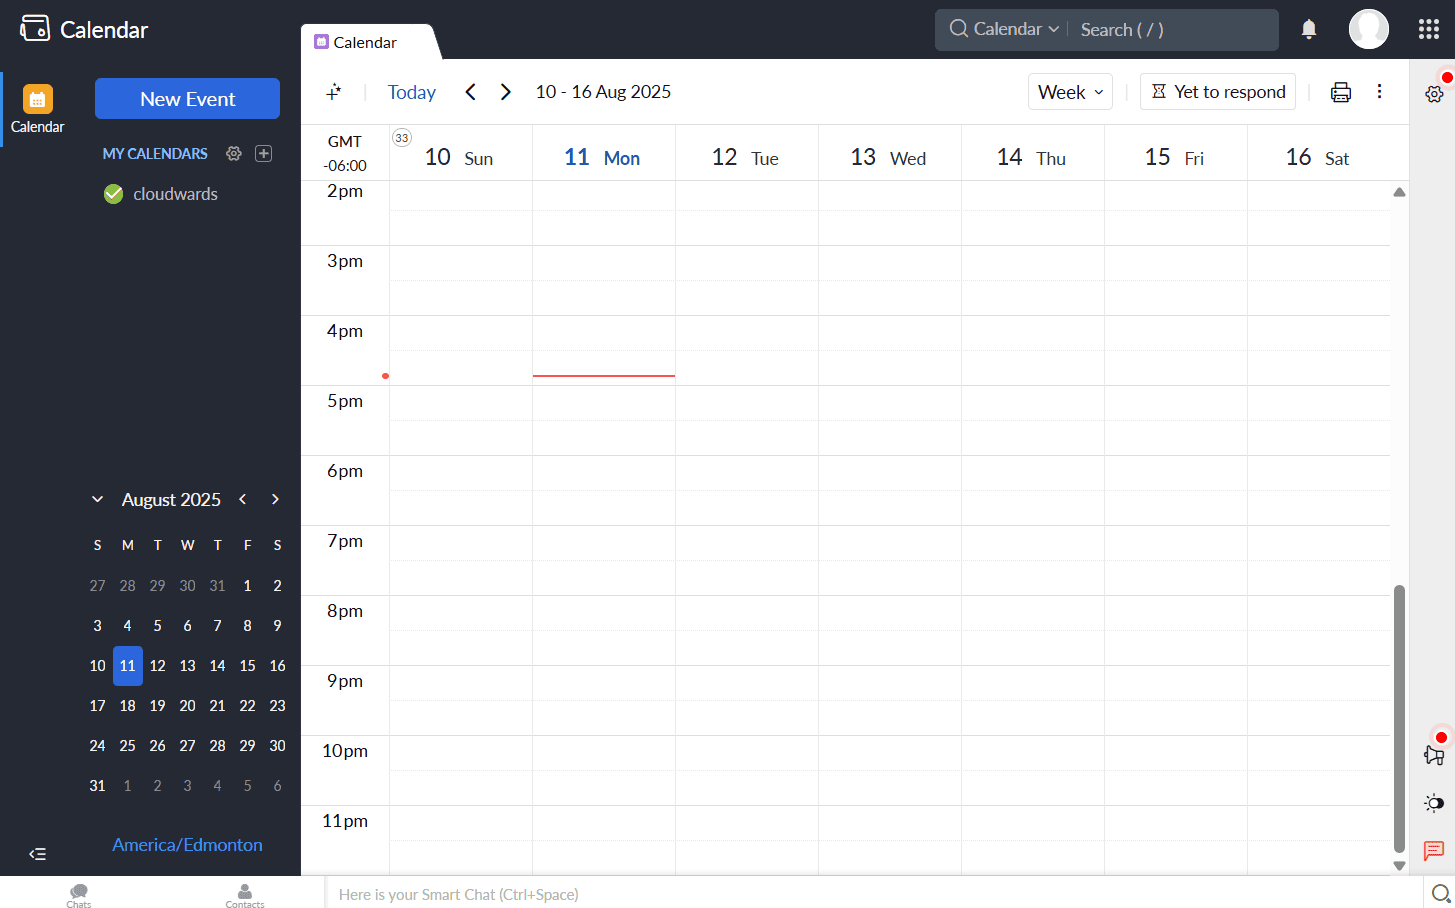Toggle the cloudwards calendar visibility
1455x908 pixels.
tap(114, 194)
